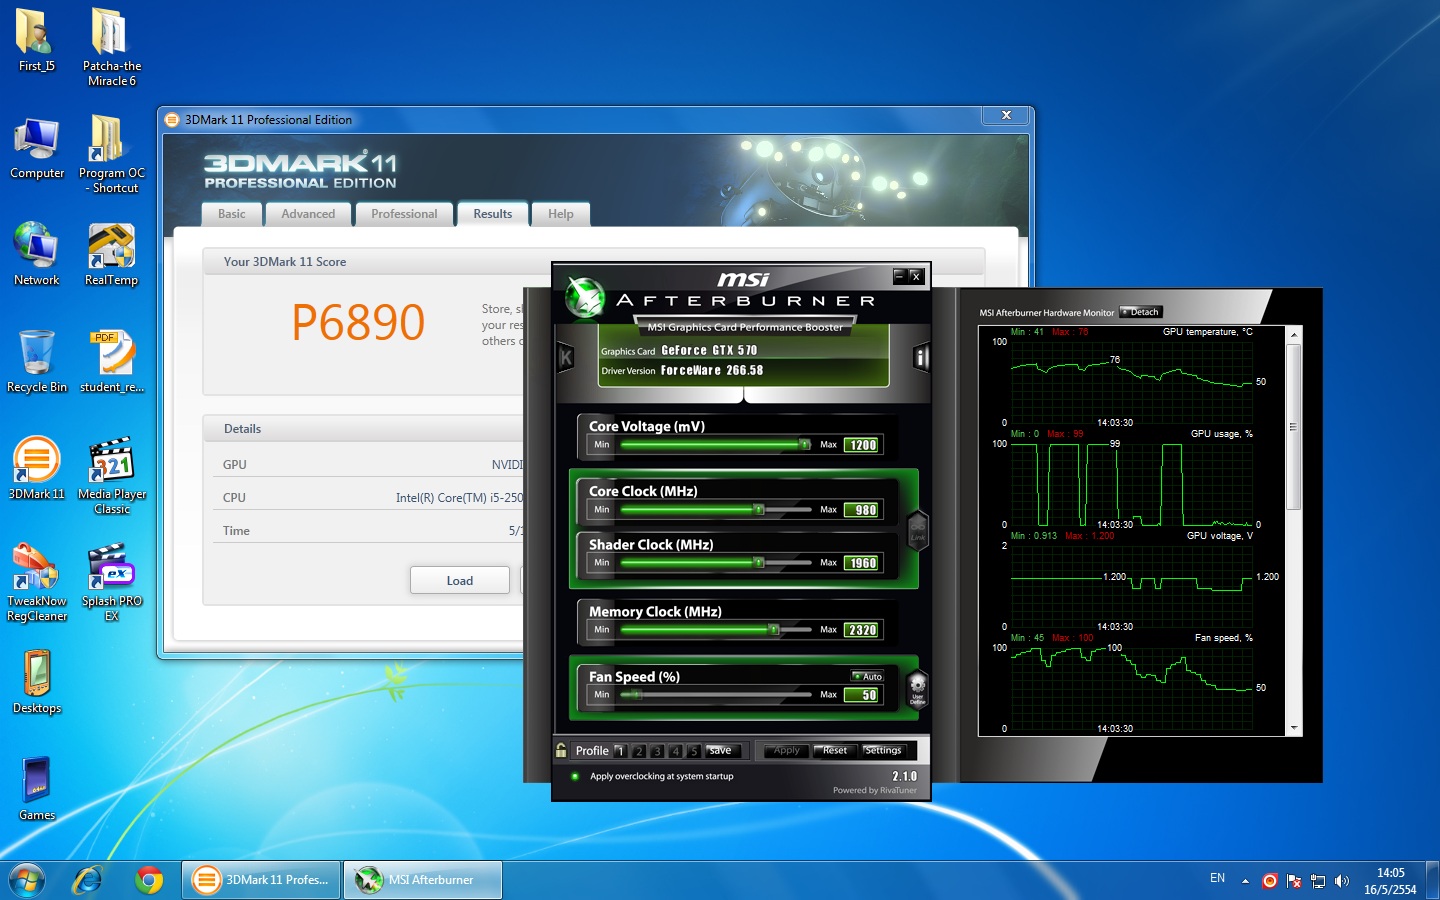The width and height of the screenshot is (1440, 900).
Task: Save the current Afterburner profile
Action: [723, 750]
